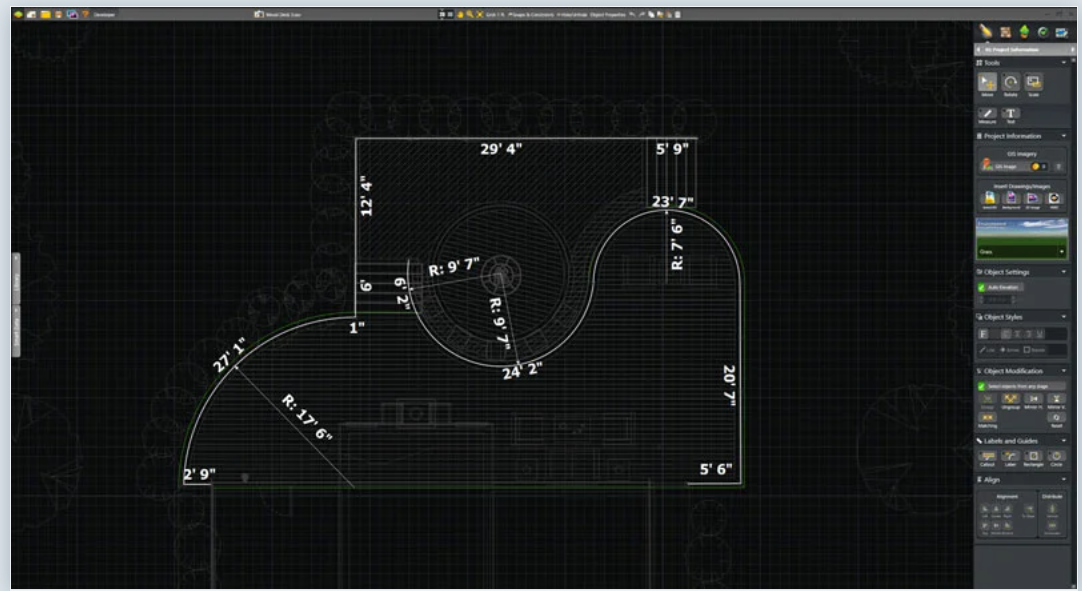Click the 29' 4" dimension label
The image size is (1082, 591).
coord(502,148)
